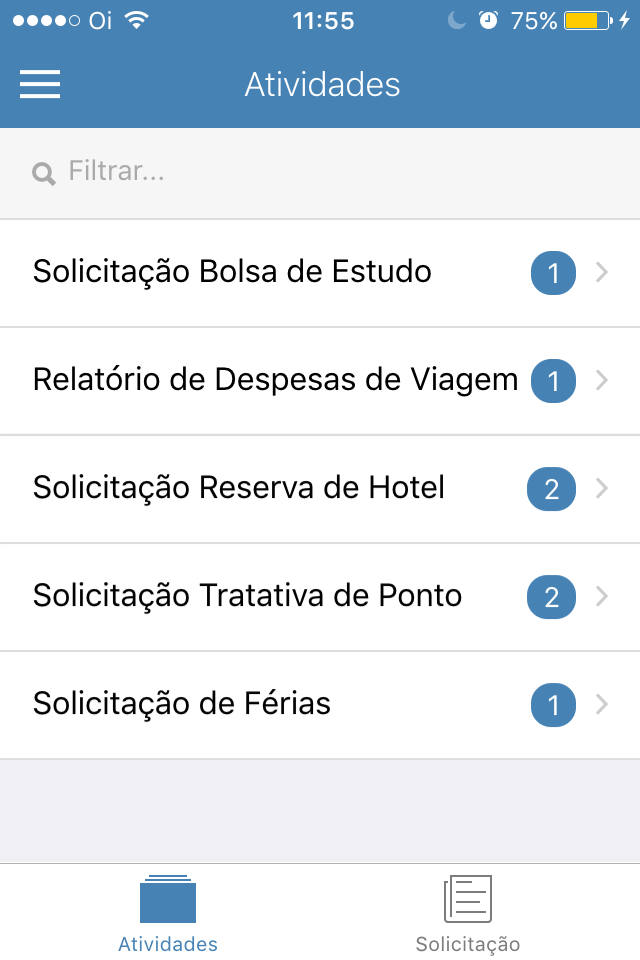Viewport: 640px width, 960px height.
Task: Expand Solicitação de Férias chevron
Action: point(602,704)
